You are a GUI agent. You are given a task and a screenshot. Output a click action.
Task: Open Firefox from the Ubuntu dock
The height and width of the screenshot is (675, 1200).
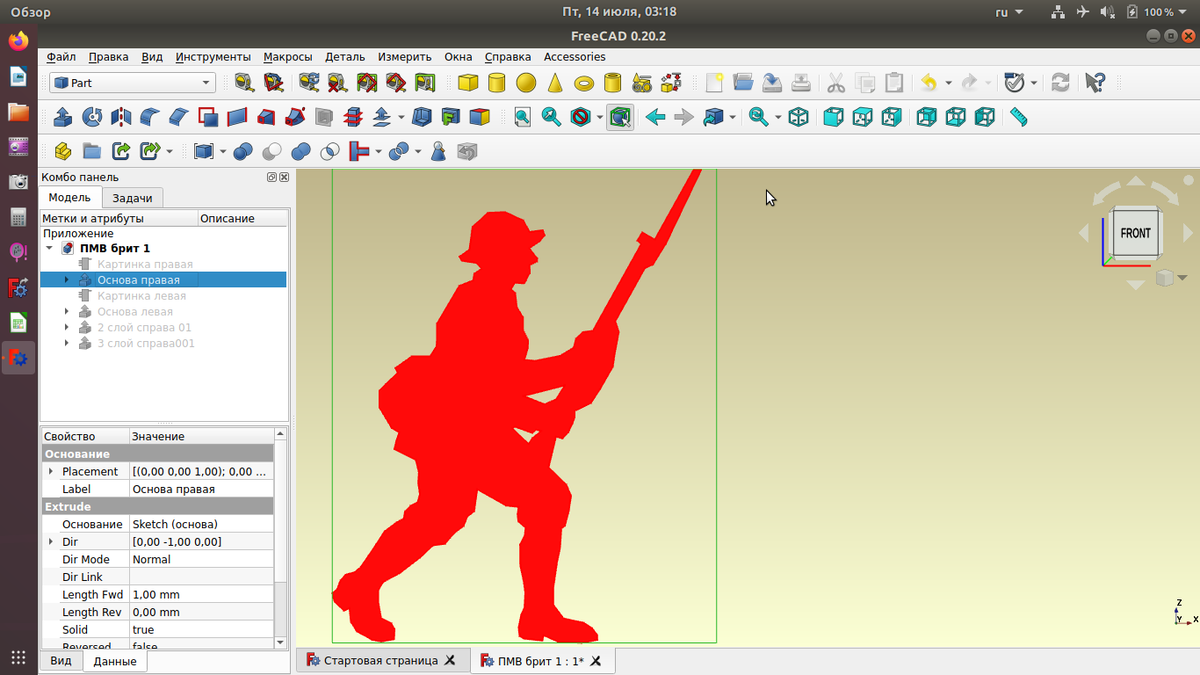[18, 42]
